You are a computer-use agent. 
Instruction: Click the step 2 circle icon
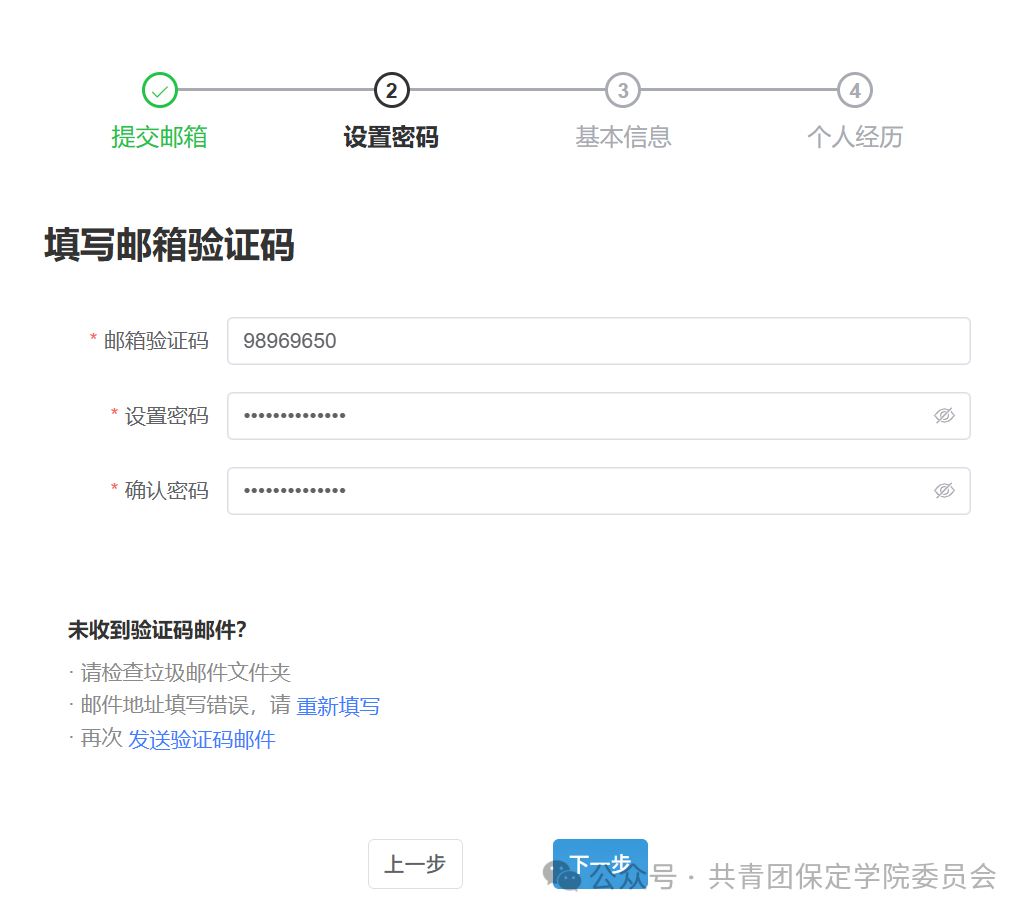coord(391,90)
